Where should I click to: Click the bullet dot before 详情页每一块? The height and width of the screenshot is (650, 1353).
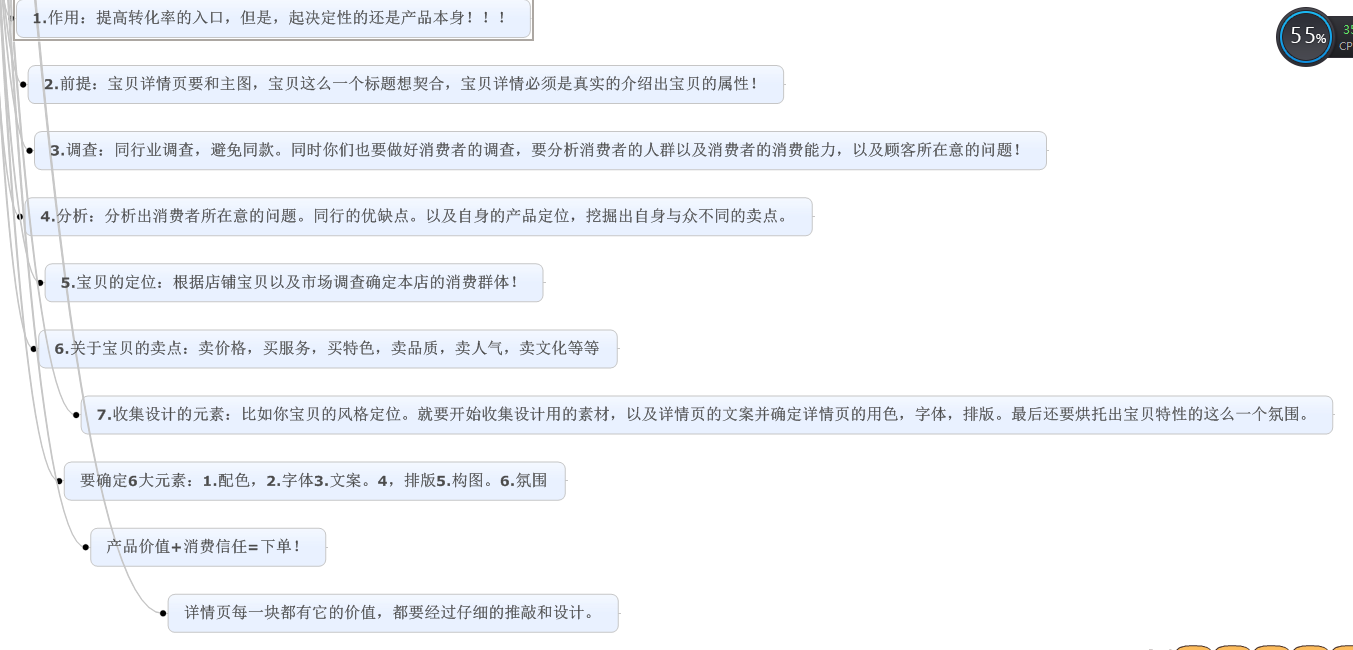coord(163,613)
